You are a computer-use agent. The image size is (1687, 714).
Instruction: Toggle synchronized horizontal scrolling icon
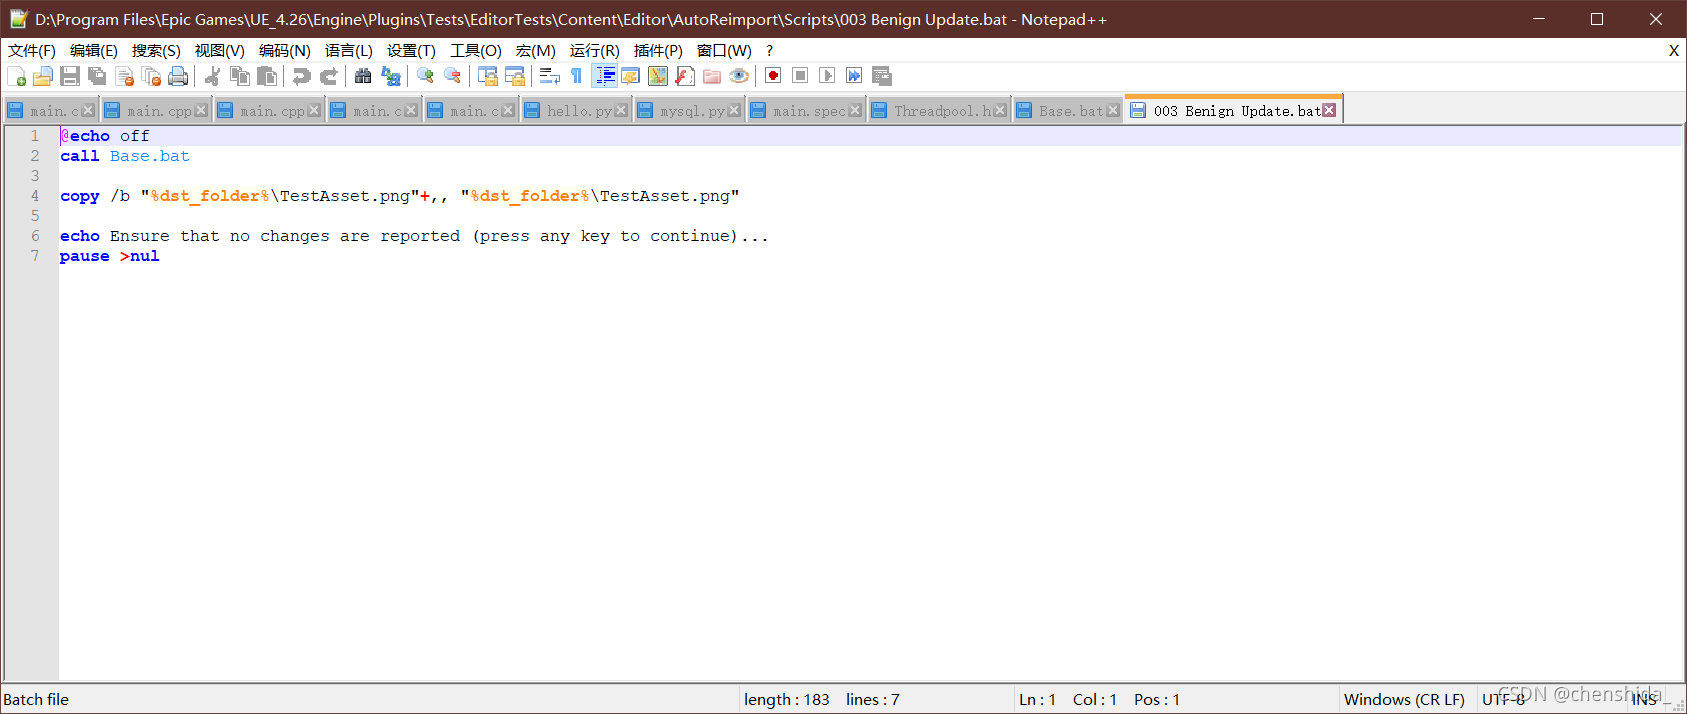tap(515, 76)
